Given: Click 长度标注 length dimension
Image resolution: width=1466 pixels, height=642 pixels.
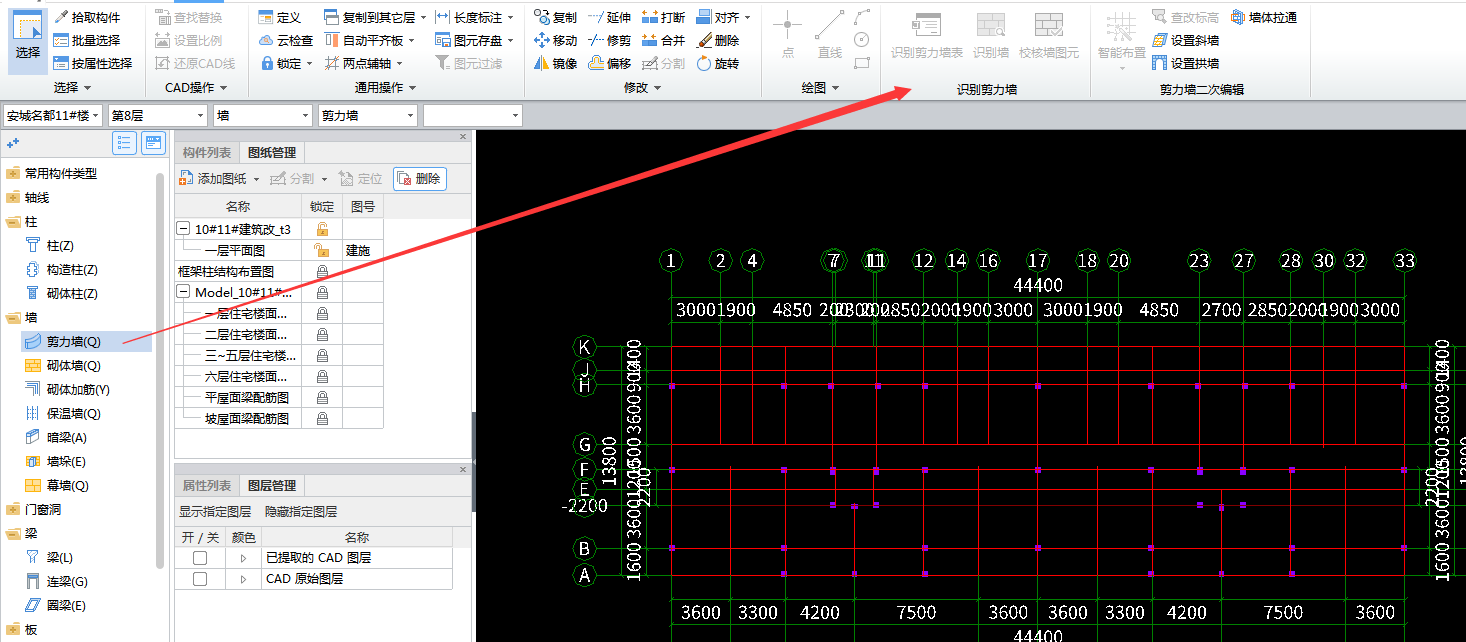Looking at the screenshot, I should coord(475,17).
